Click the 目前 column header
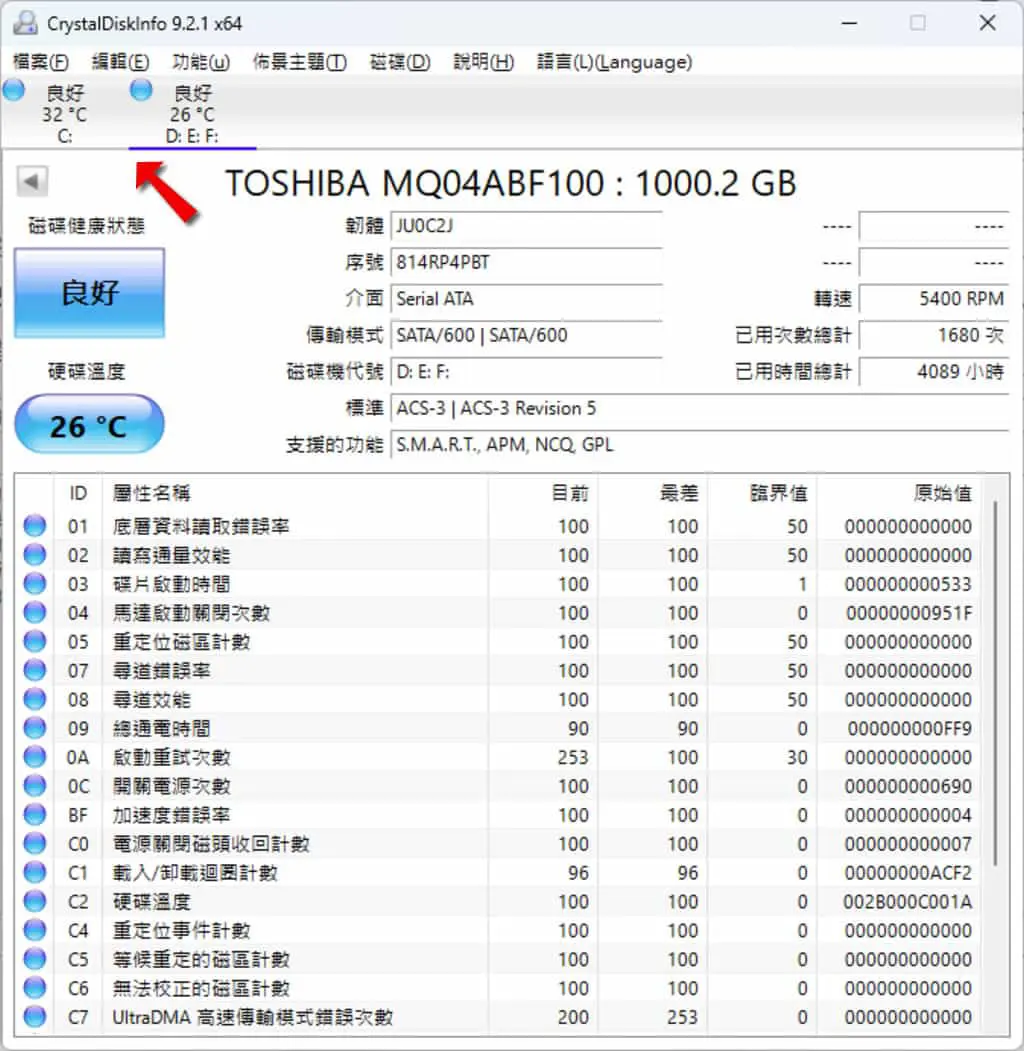The height and width of the screenshot is (1051, 1024). 543,493
